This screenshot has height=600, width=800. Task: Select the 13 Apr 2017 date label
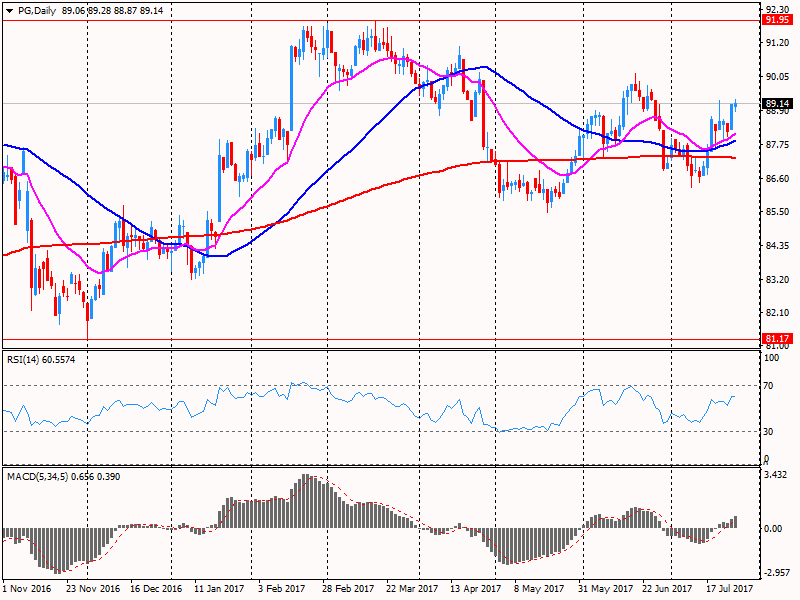coord(476,589)
